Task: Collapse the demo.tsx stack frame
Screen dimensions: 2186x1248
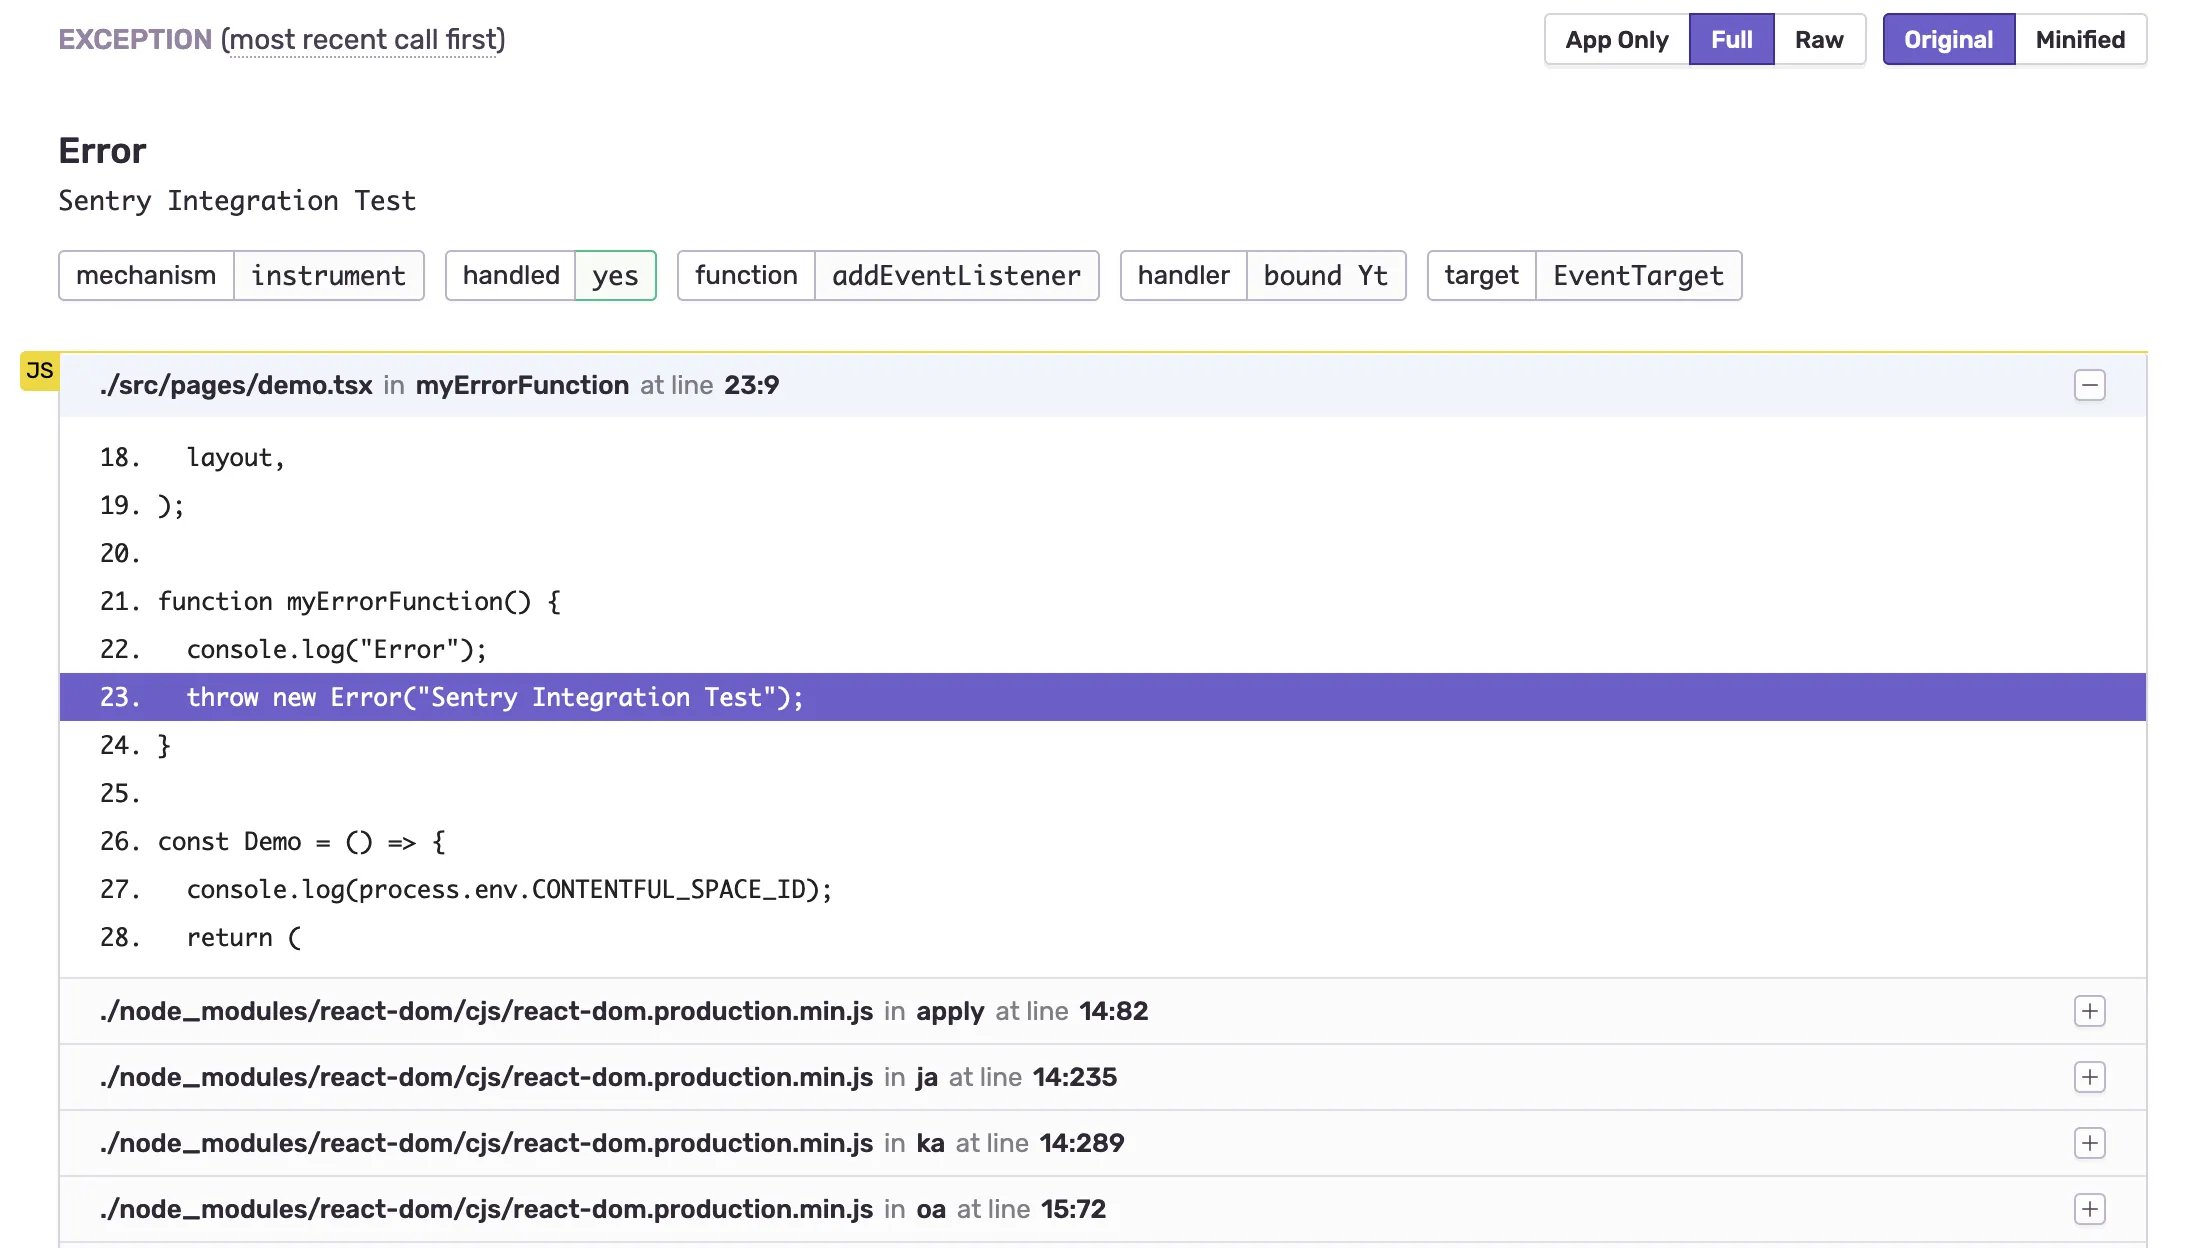Action: (x=2089, y=385)
